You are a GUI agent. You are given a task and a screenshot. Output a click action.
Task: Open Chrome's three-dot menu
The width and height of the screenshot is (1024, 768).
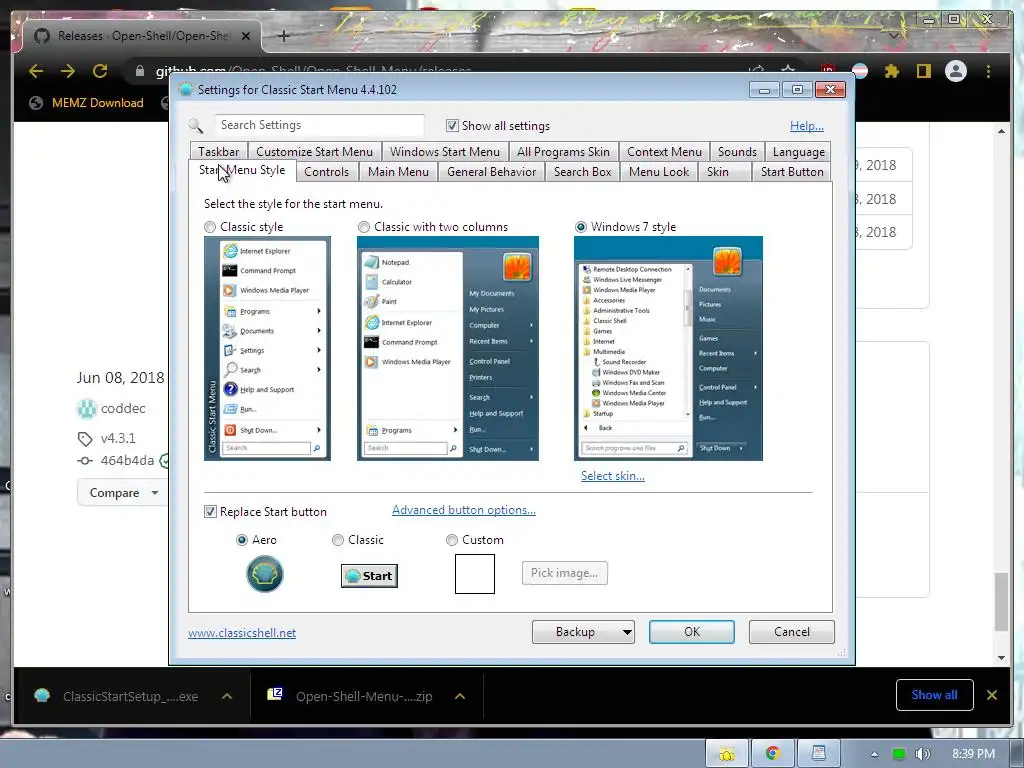(x=988, y=71)
